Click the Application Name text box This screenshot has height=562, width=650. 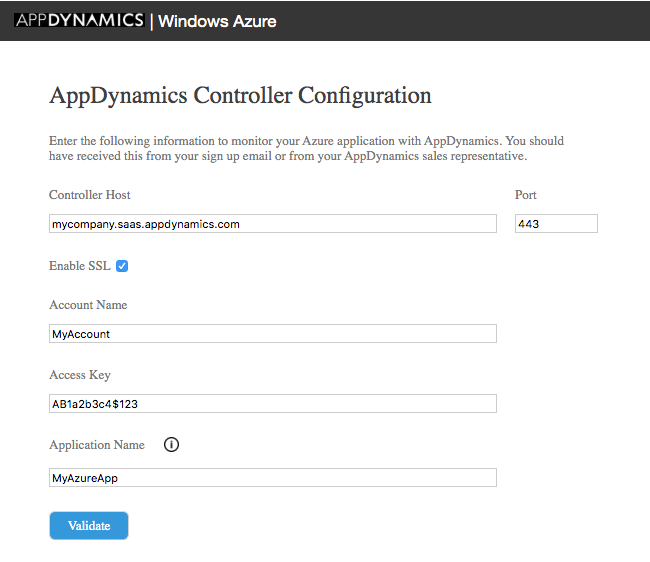click(x=273, y=477)
